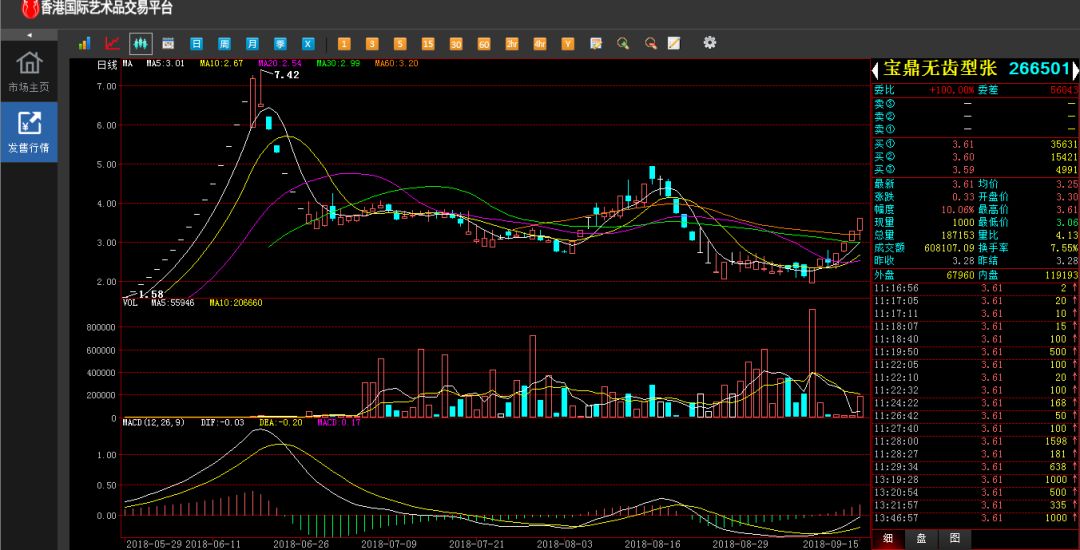Image resolution: width=1080 pixels, height=550 pixels.
Task: Click the MA60:3.20 indicator label
Action: tap(396, 63)
